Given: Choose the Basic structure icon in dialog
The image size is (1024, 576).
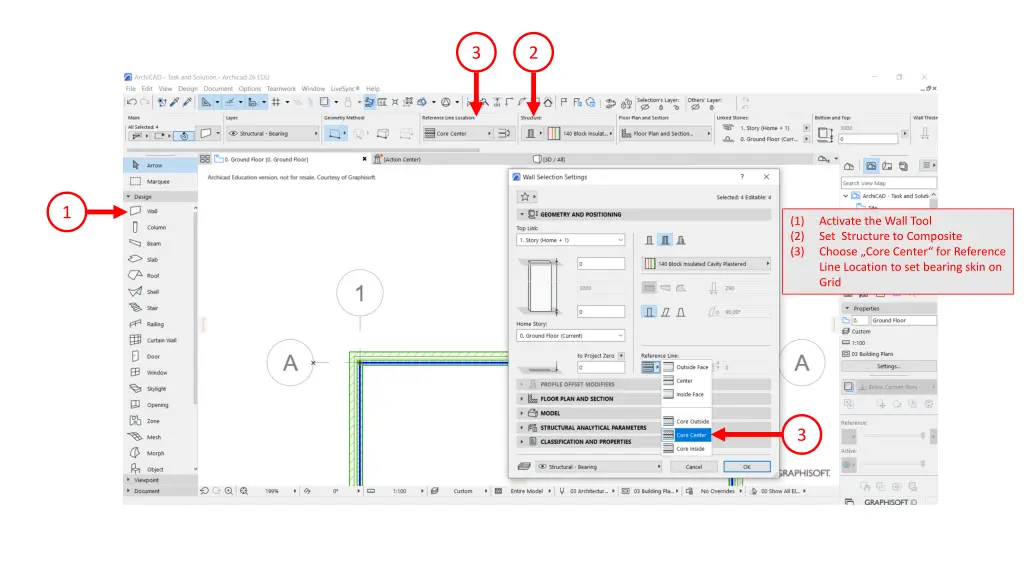Looking at the screenshot, I should pos(649,240).
